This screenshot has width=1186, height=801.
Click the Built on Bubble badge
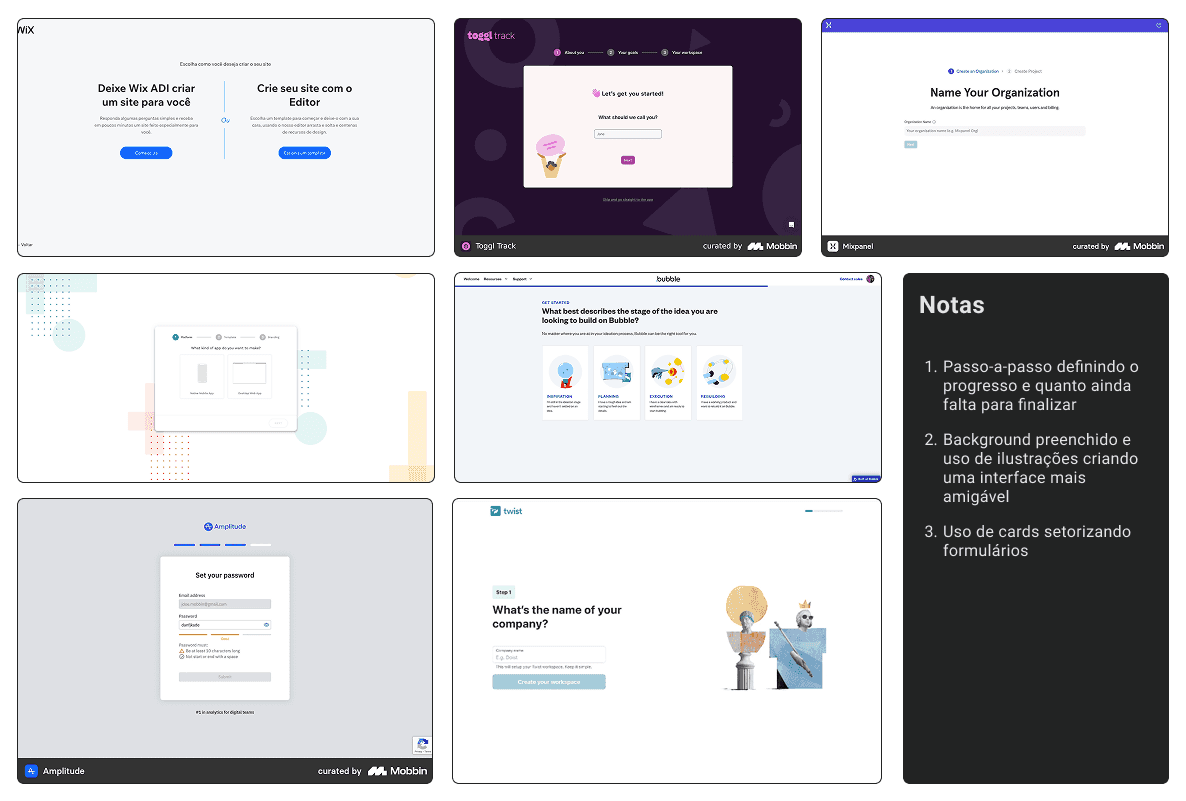(x=866, y=479)
